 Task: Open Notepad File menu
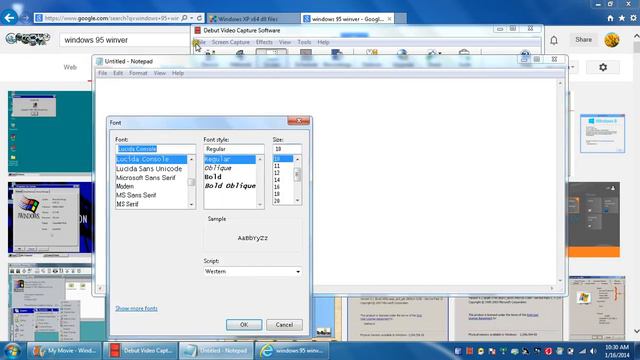102,73
